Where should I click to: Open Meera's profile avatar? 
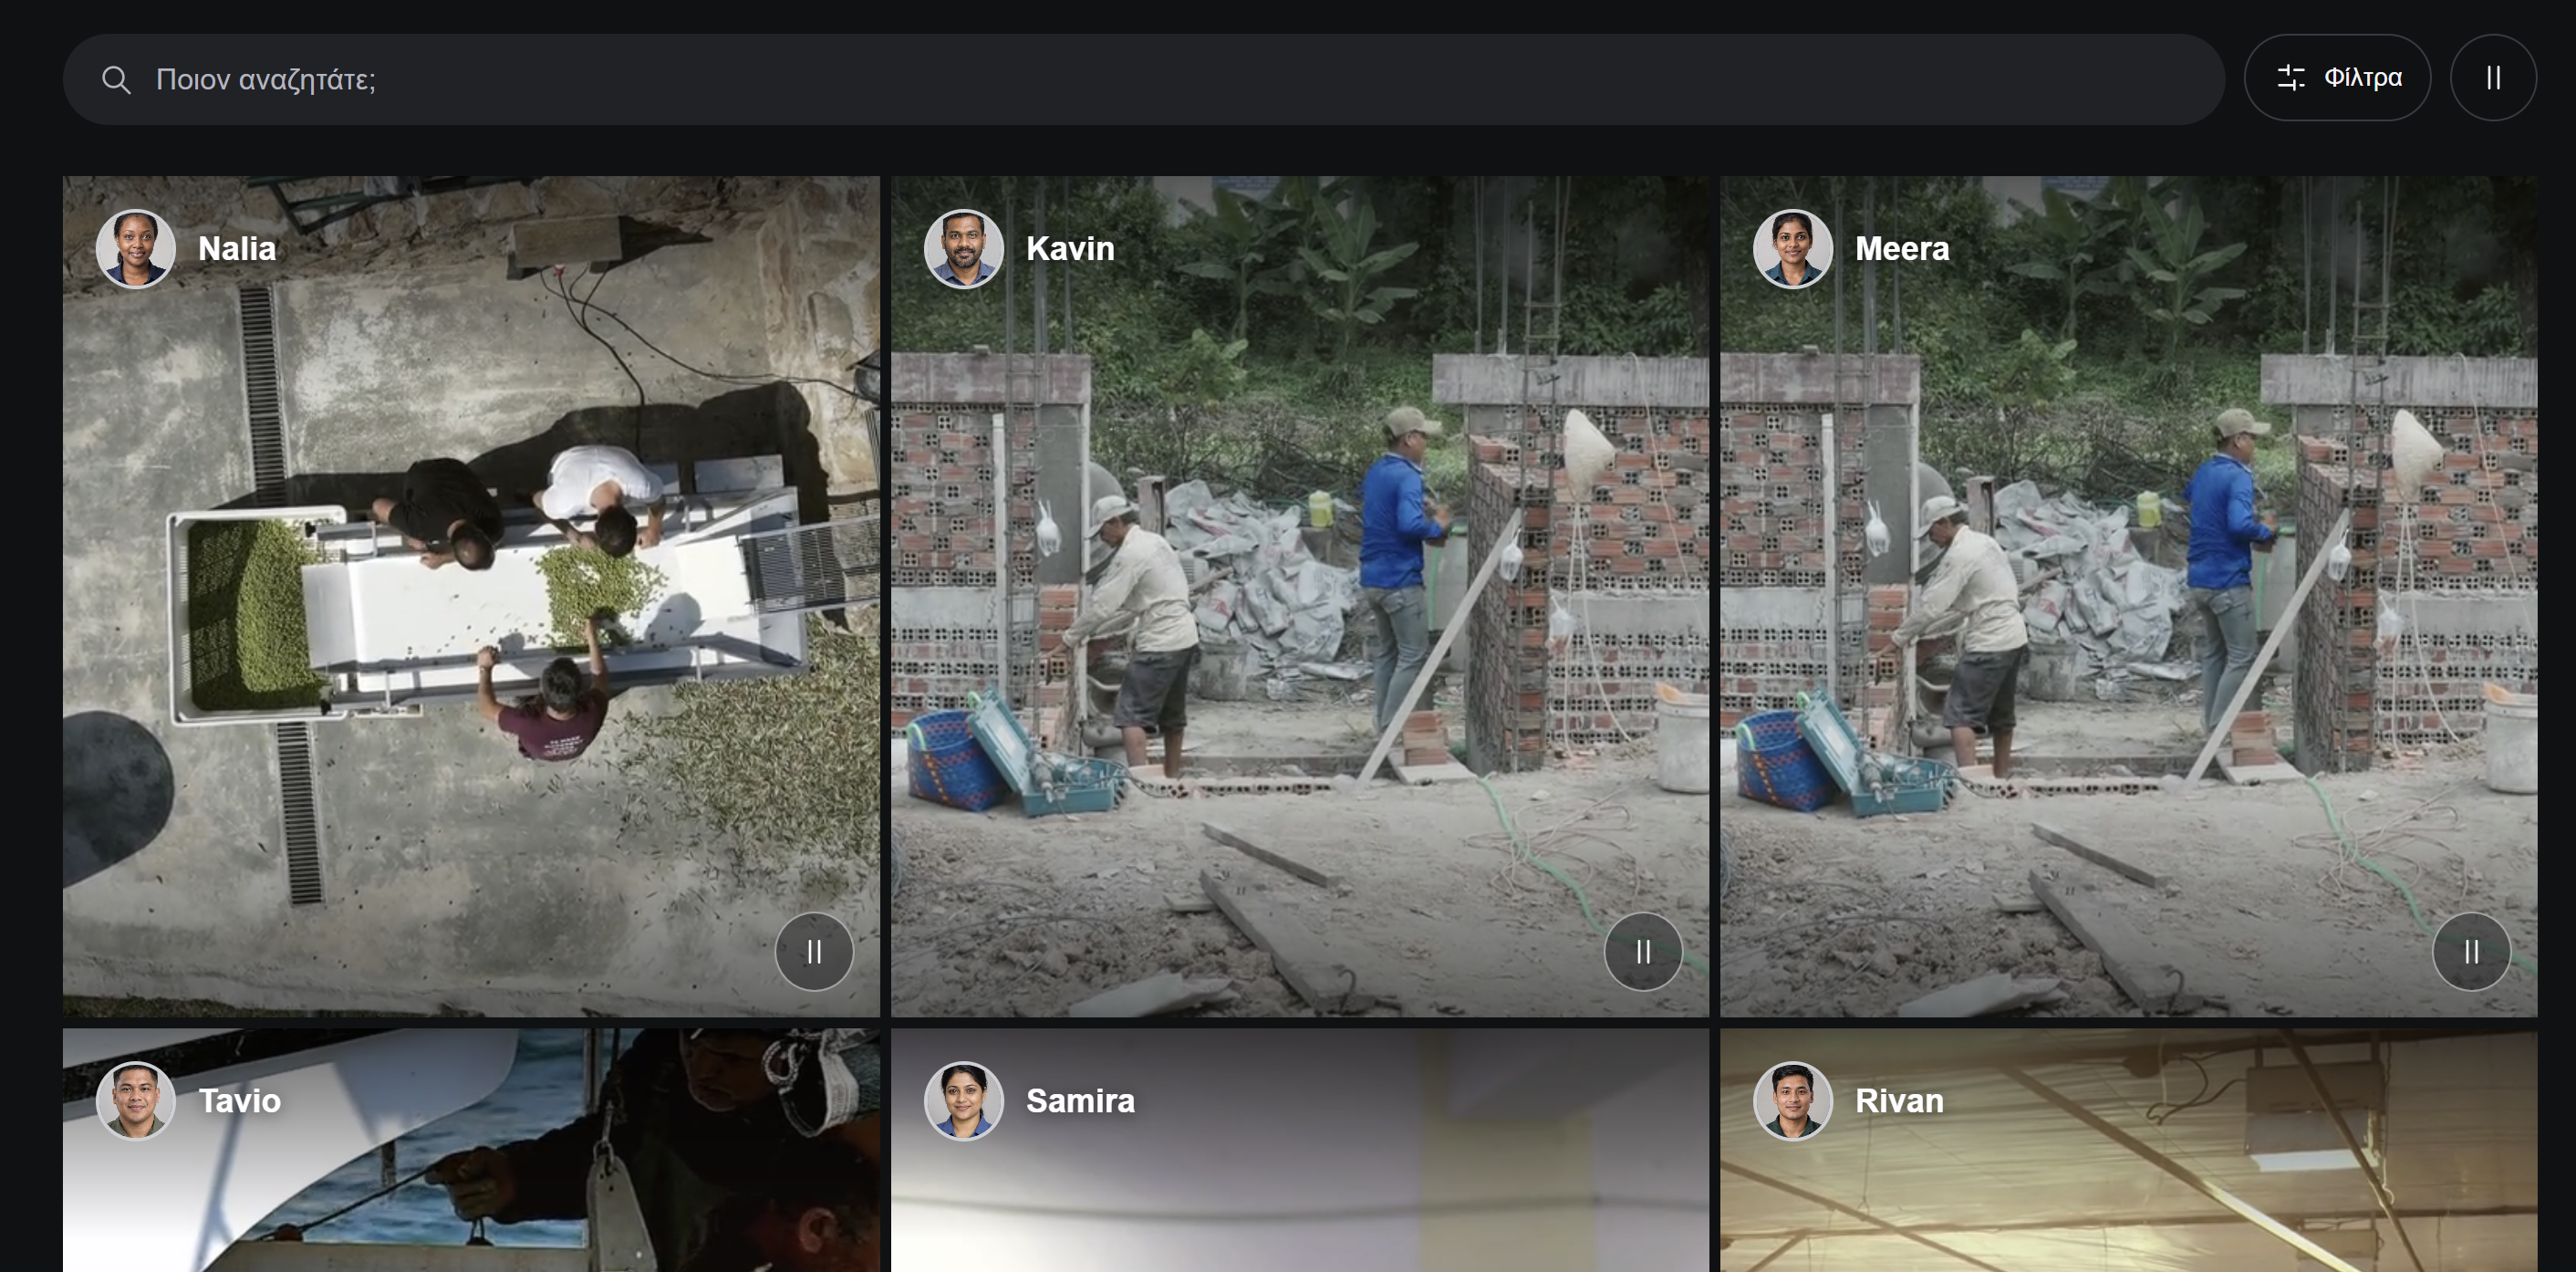point(1793,249)
